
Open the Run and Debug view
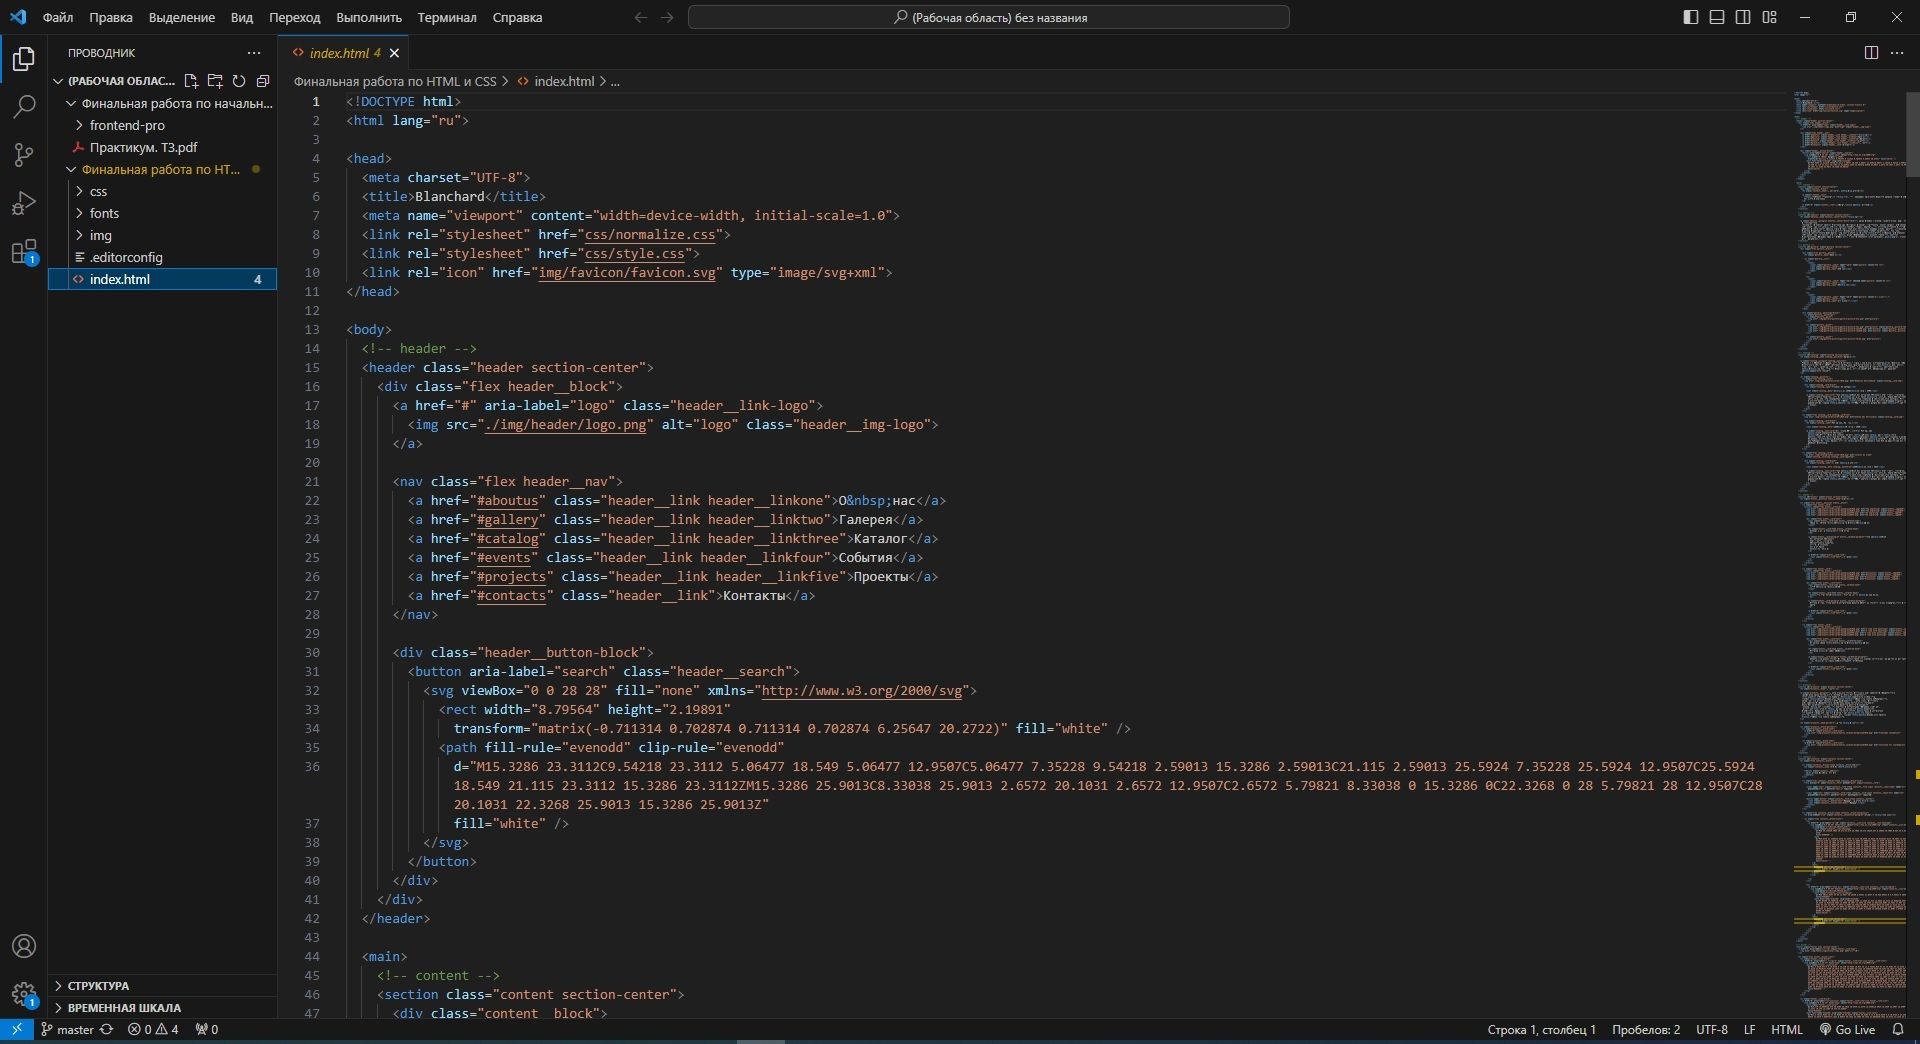(x=24, y=203)
